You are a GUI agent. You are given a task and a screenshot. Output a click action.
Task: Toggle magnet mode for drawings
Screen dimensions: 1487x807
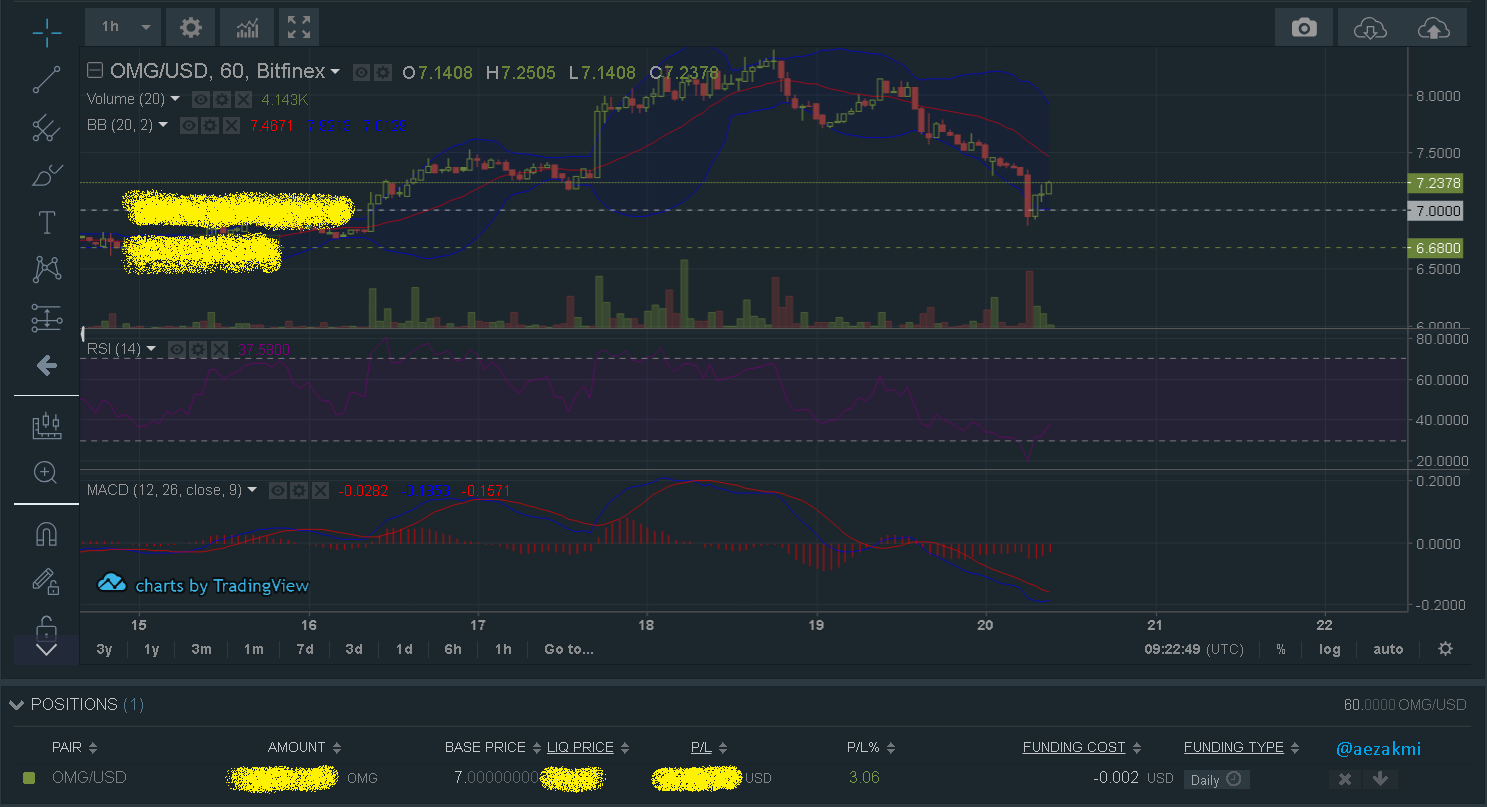[x=46, y=534]
